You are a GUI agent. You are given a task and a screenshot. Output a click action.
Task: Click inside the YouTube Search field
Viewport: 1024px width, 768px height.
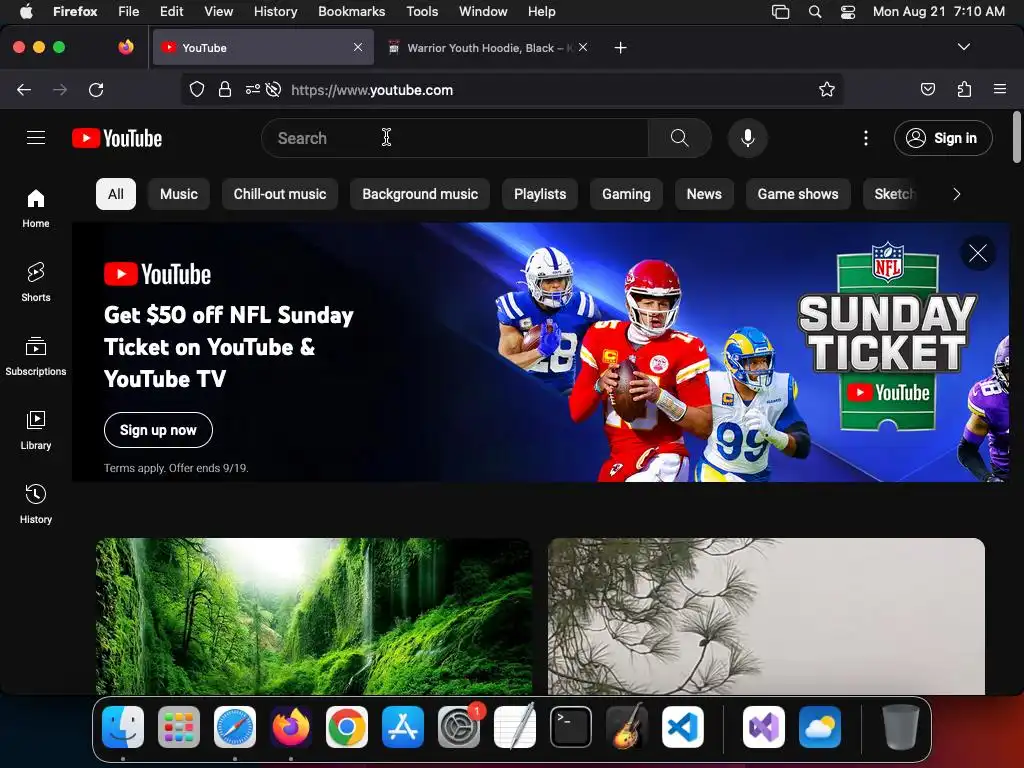455,138
